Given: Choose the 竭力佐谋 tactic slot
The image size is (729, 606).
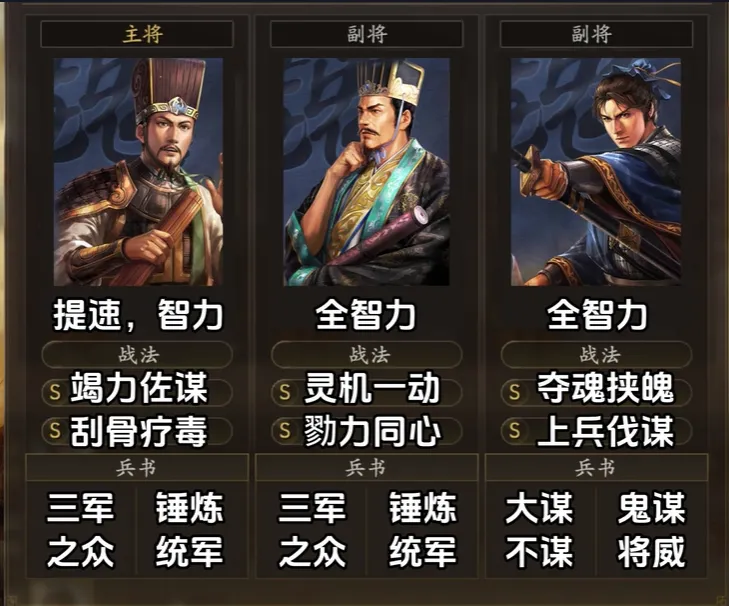Looking at the screenshot, I should click(137, 392).
